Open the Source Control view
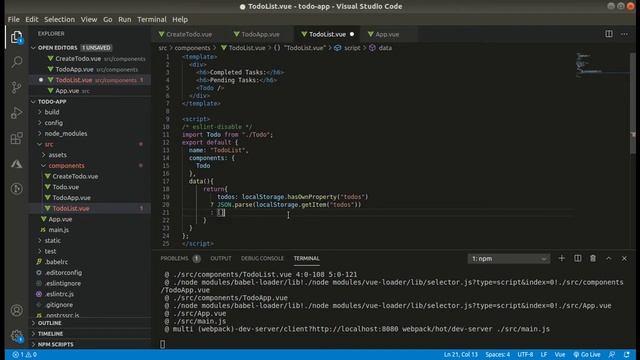This screenshot has width=640, height=360. pyautogui.click(x=16, y=87)
